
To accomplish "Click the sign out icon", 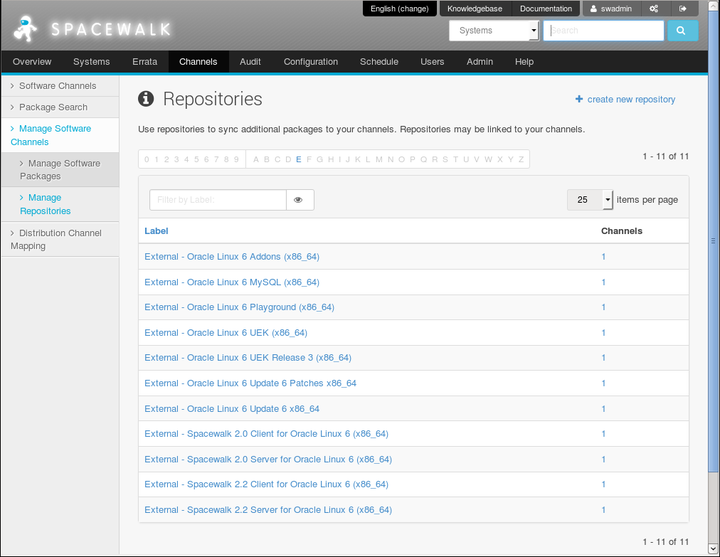I will coord(682,9).
